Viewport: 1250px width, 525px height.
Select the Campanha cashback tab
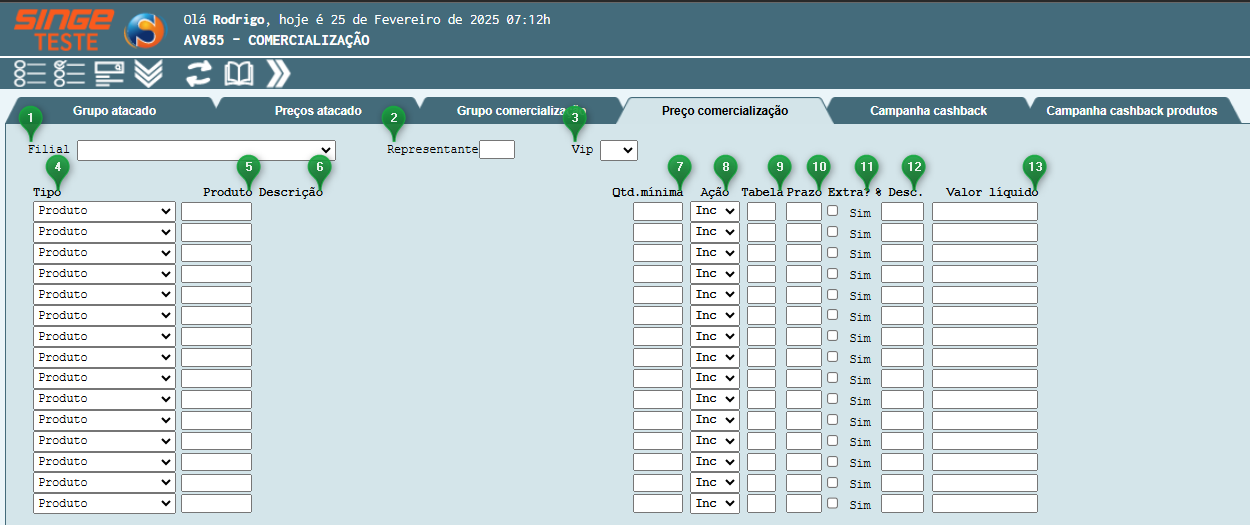[x=928, y=111]
